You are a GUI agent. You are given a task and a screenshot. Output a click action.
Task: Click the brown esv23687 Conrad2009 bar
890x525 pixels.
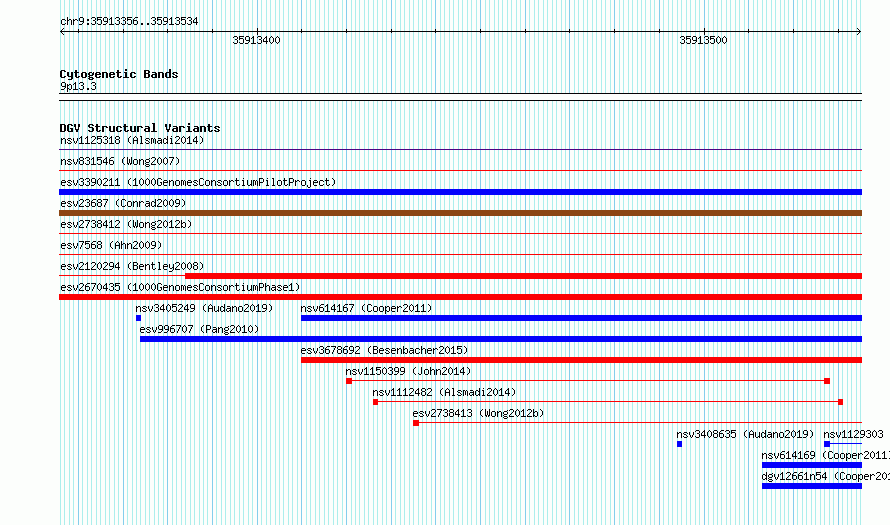pos(460,213)
